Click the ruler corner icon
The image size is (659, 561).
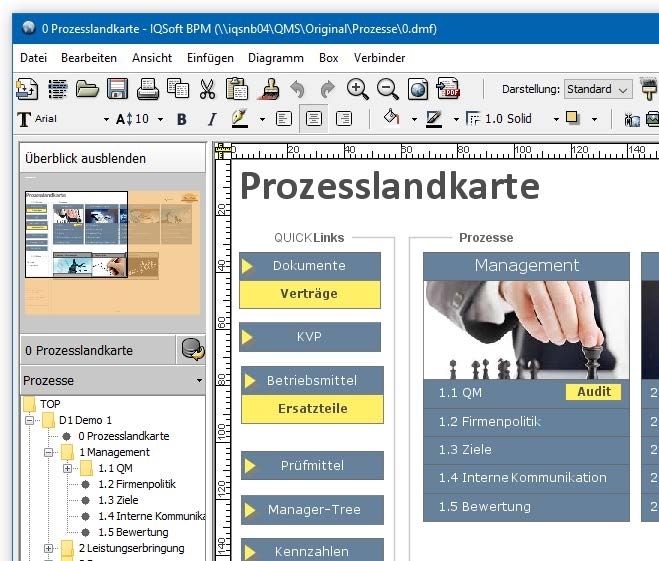tap(223, 151)
